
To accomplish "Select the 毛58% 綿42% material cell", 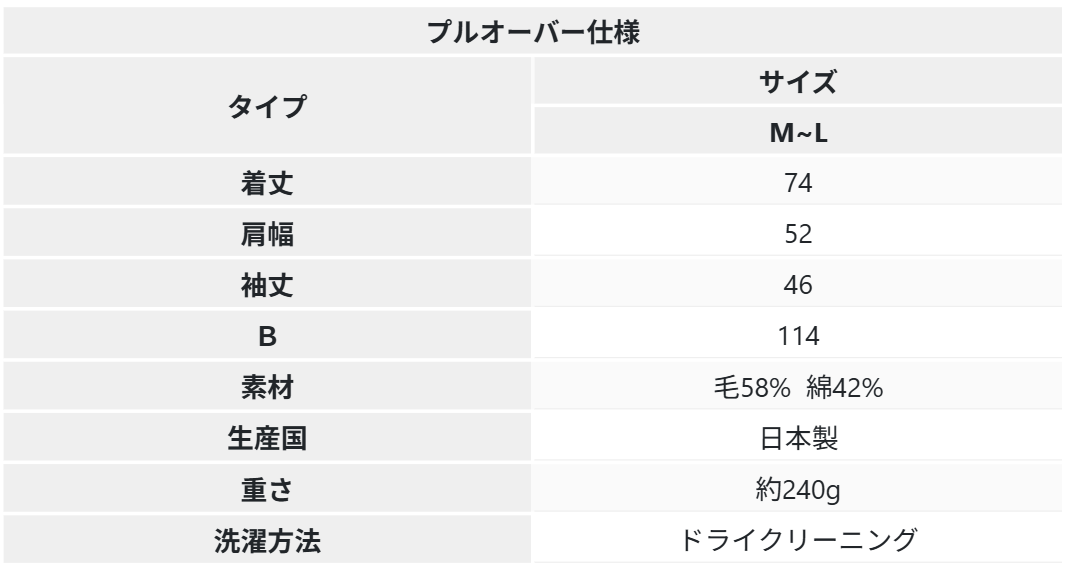I will [797, 387].
